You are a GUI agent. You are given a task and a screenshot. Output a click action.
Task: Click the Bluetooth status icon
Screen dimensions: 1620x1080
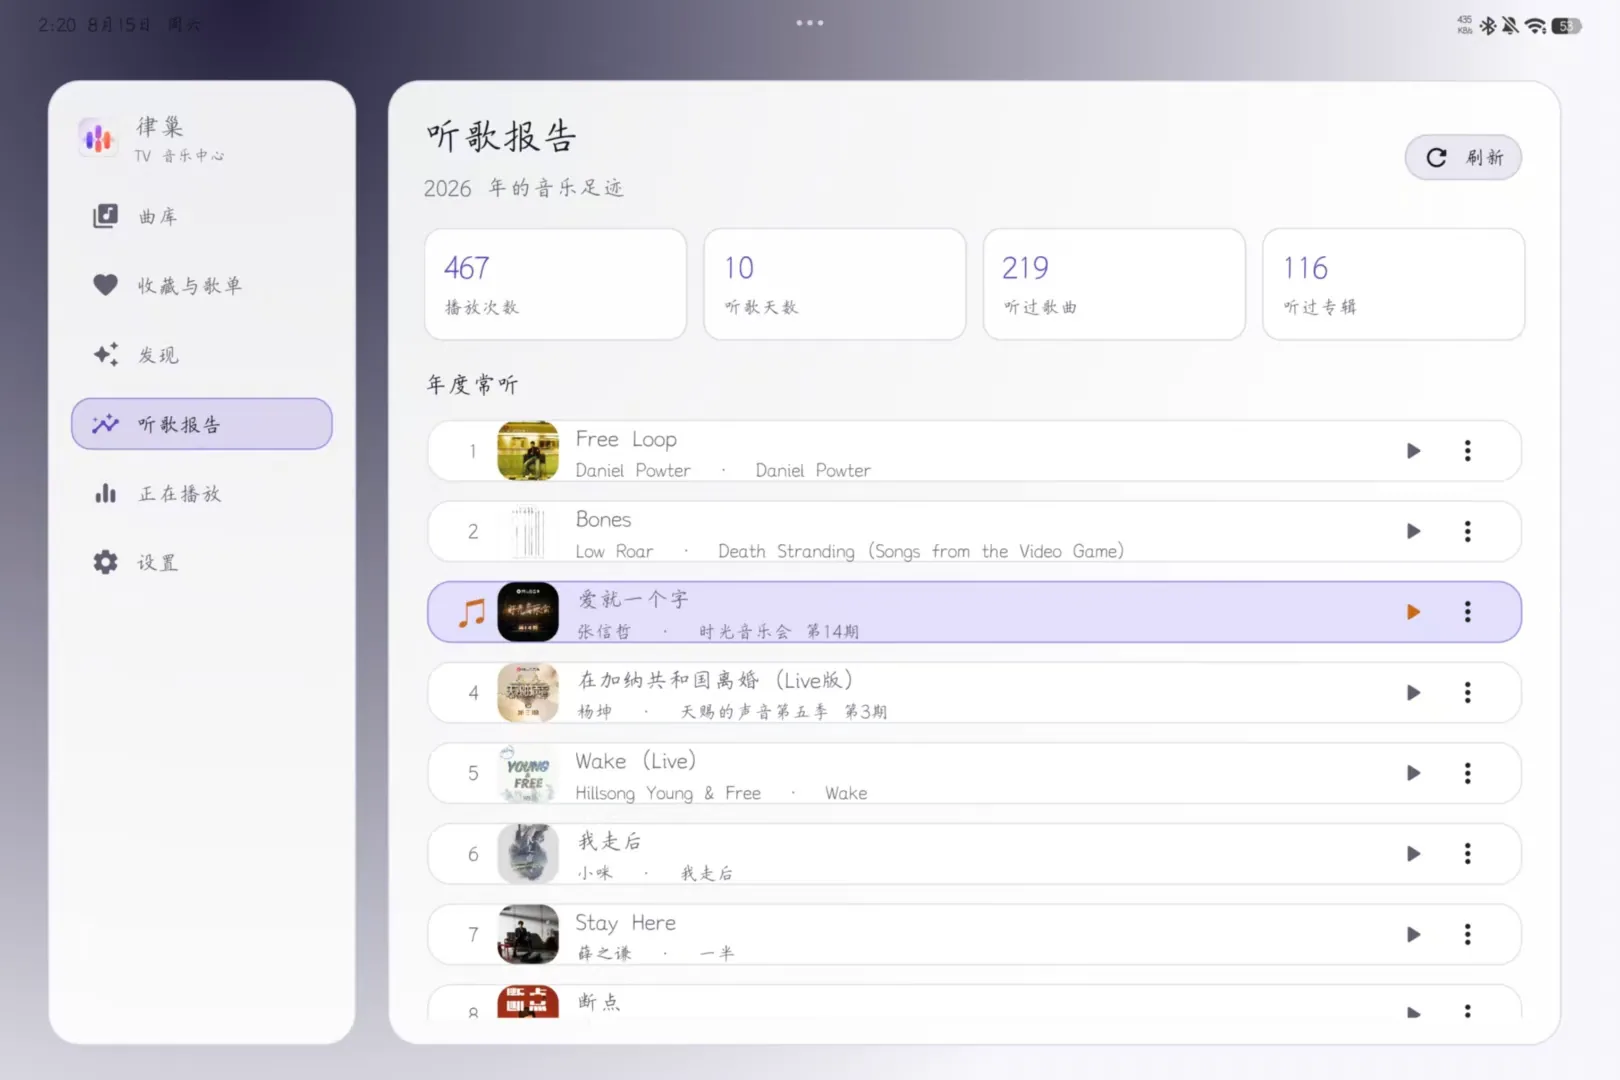click(1488, 26)
